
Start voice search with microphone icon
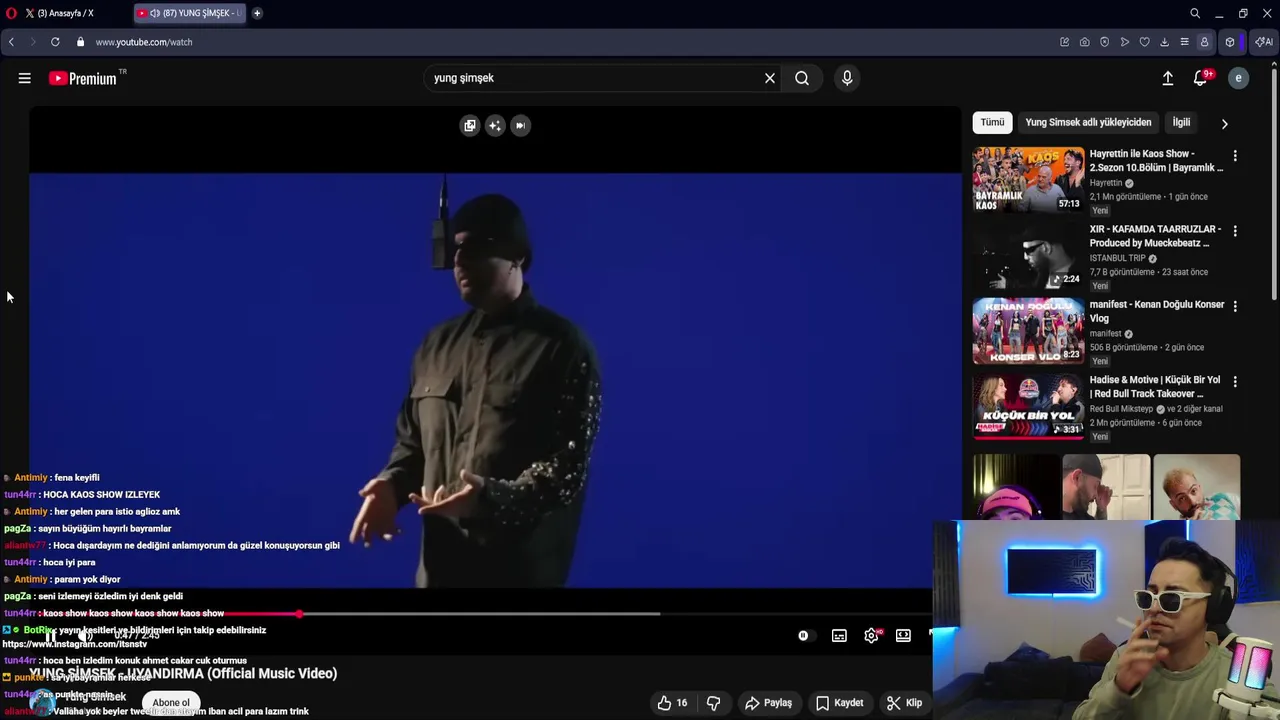847,78
